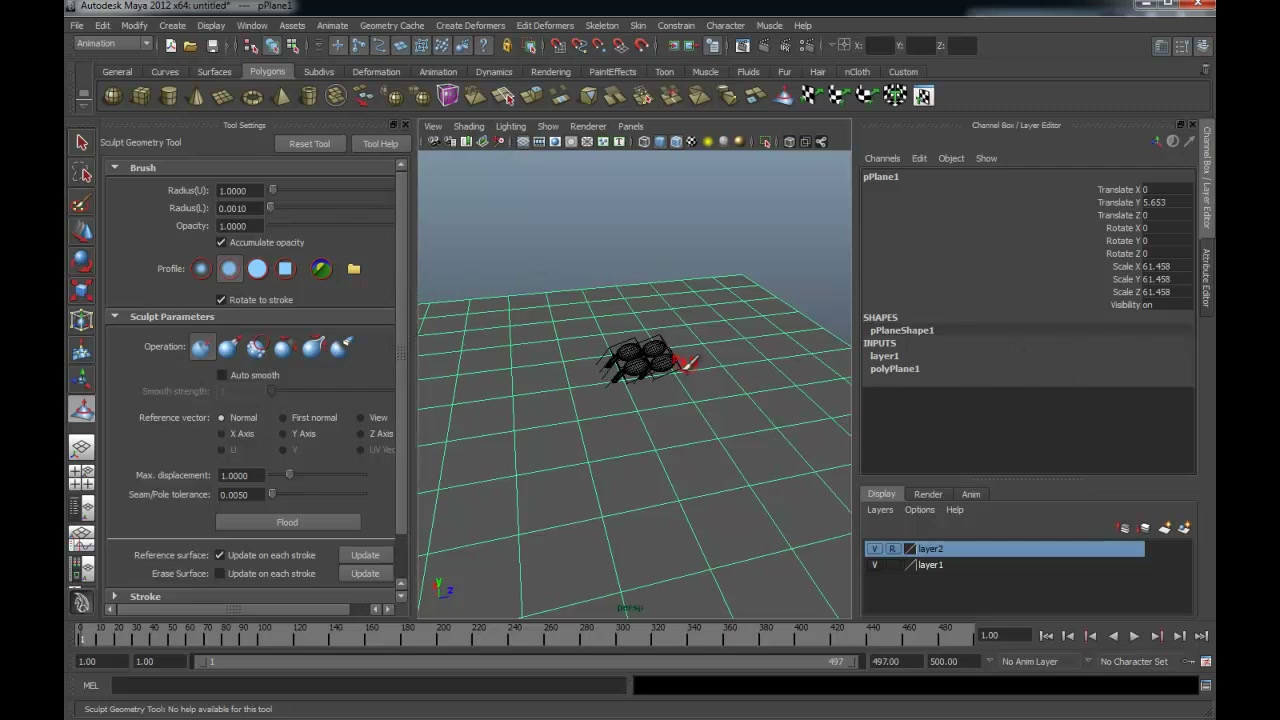
Task: Select the Universal Manipulator tool
Action: click(x=82, y=321)
